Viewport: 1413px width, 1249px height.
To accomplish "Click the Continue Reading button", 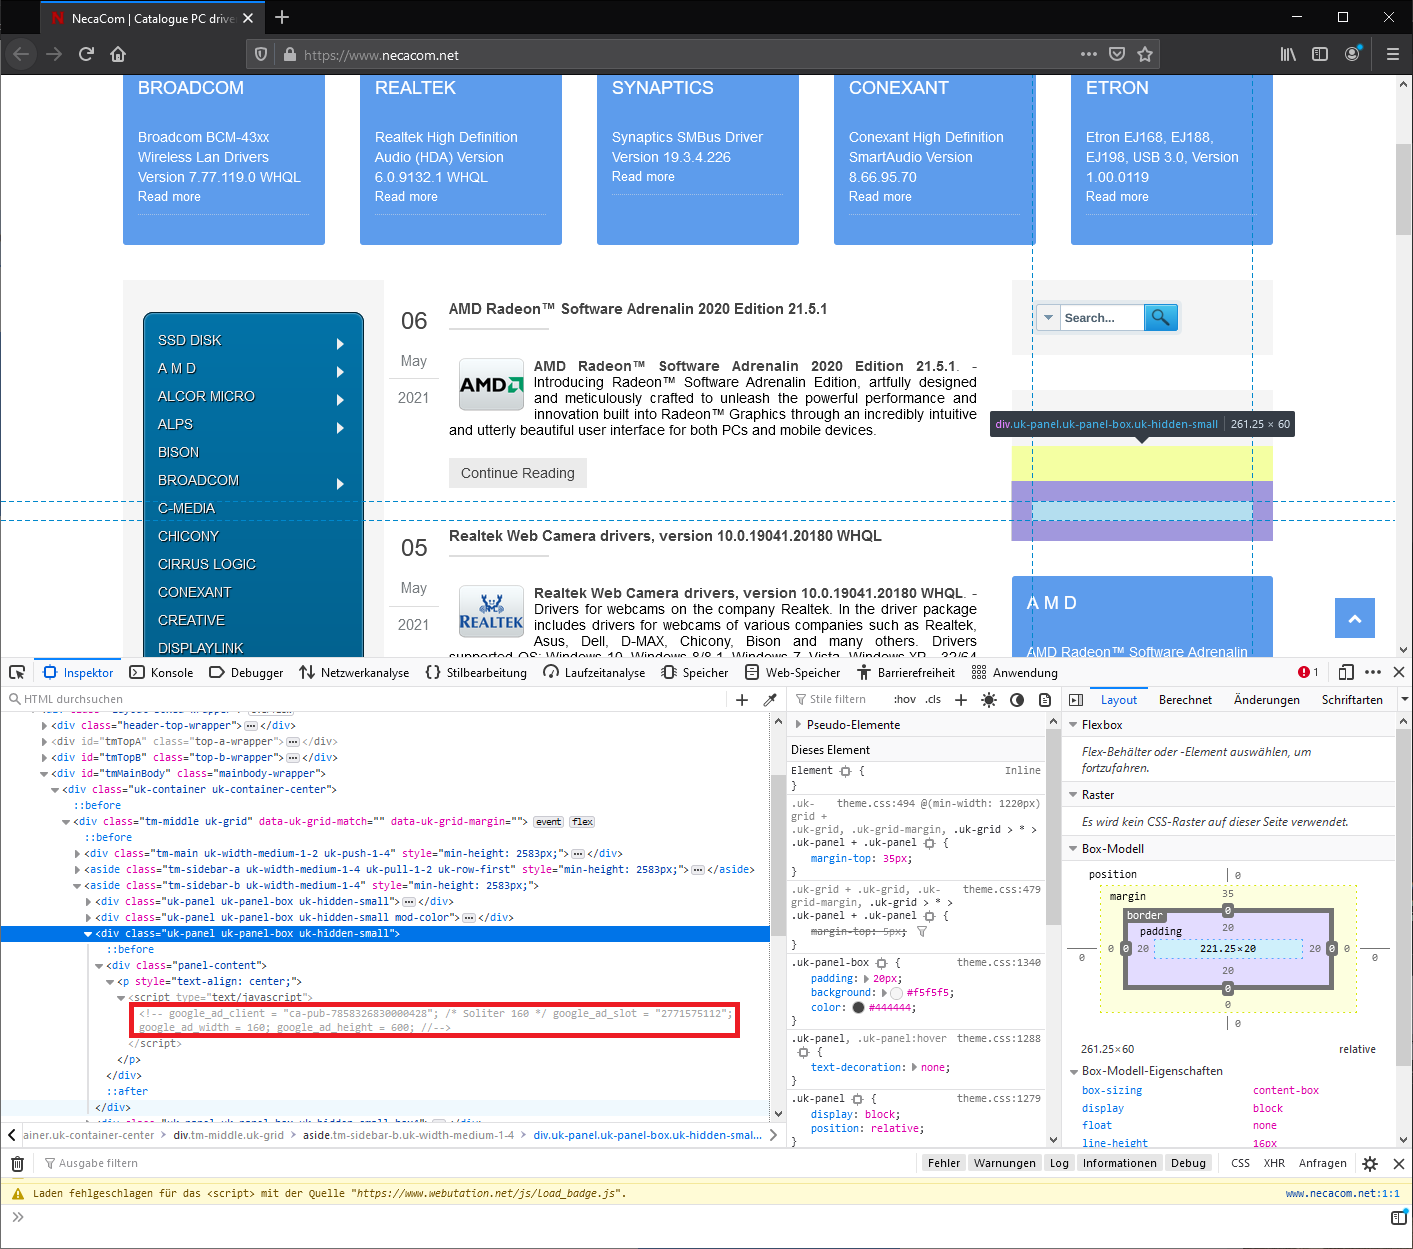I will 517,472.
